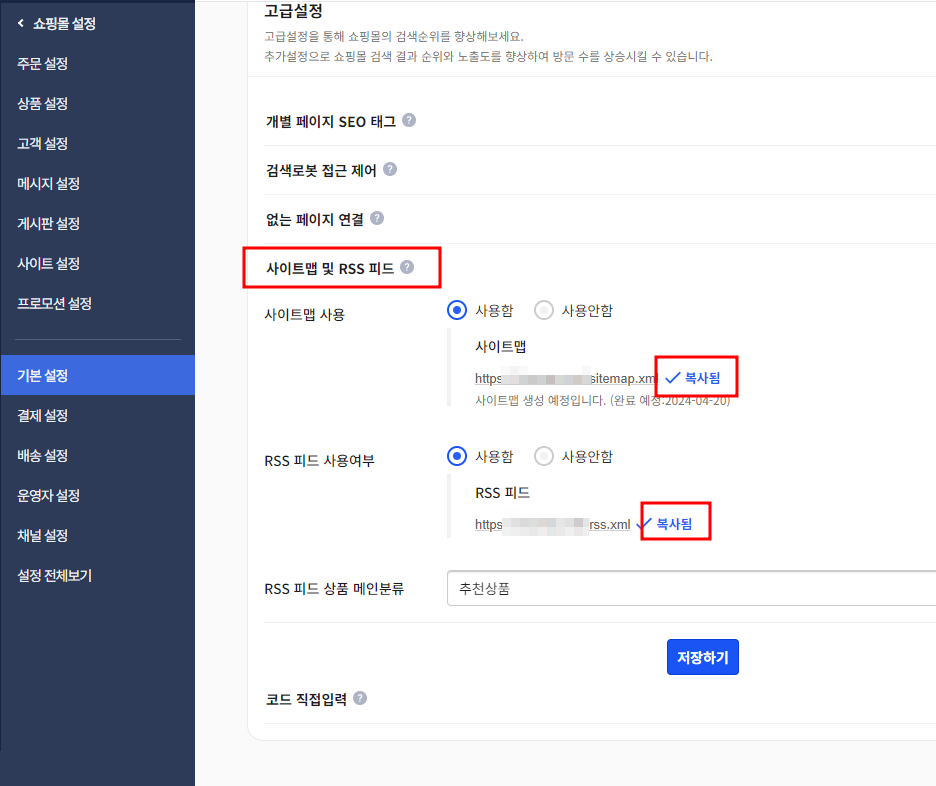
Task: Open the 추천상품 main category dropdown
Action: (690, 588)
